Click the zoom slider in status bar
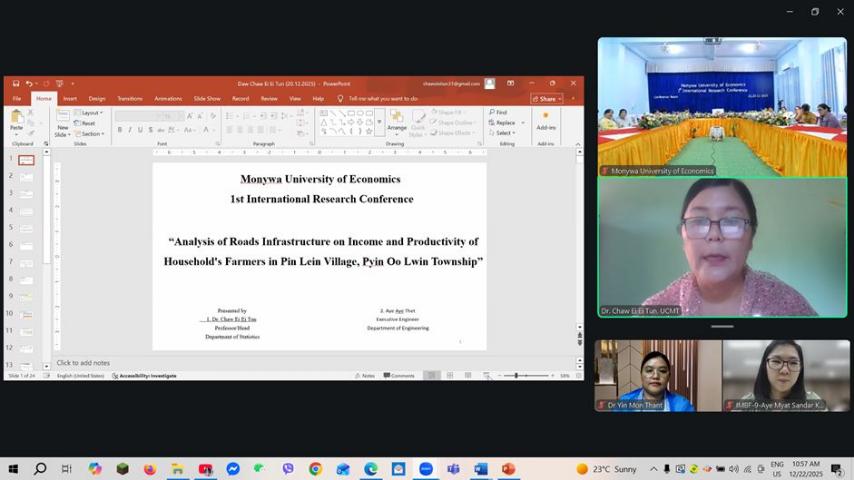This screenshot has width=854, height=480. pos(517,375)
